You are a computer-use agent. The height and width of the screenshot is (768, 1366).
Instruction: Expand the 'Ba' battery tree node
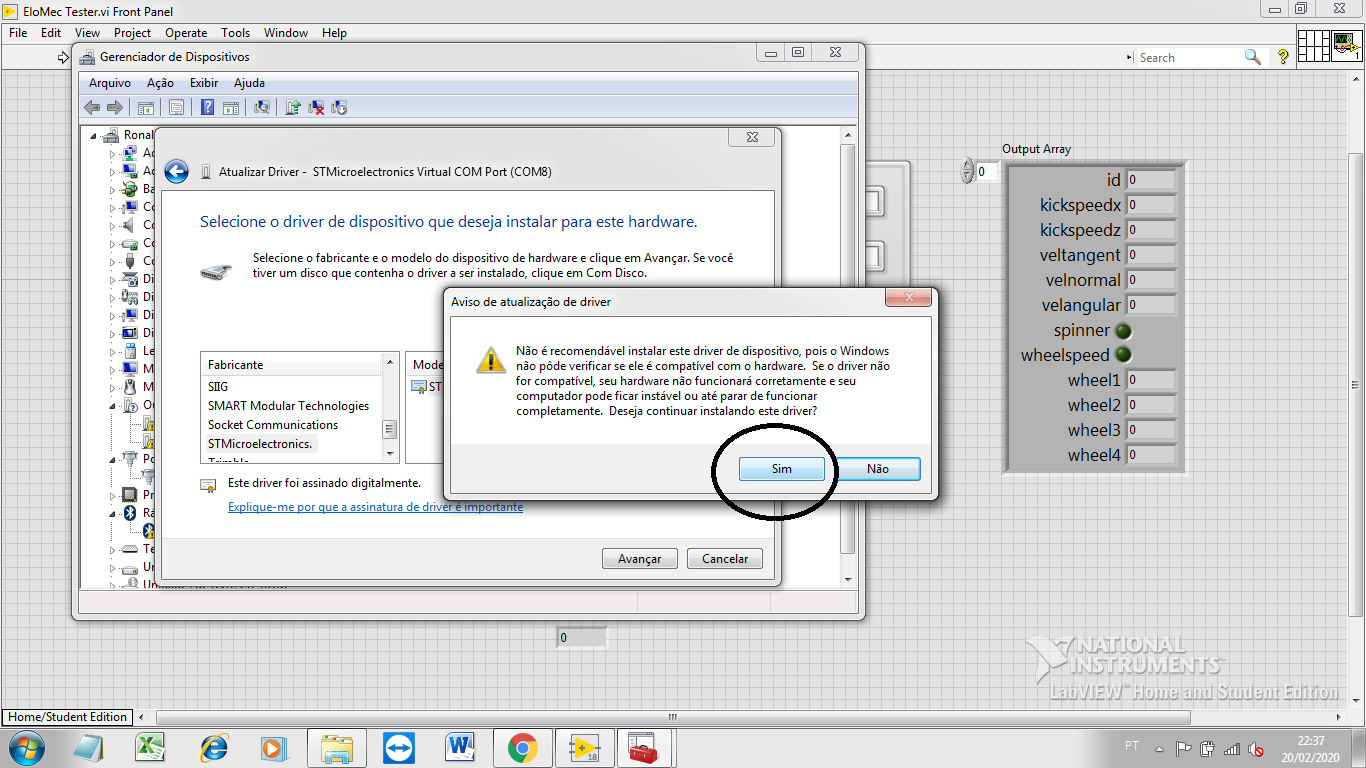[x=113, y=189]
